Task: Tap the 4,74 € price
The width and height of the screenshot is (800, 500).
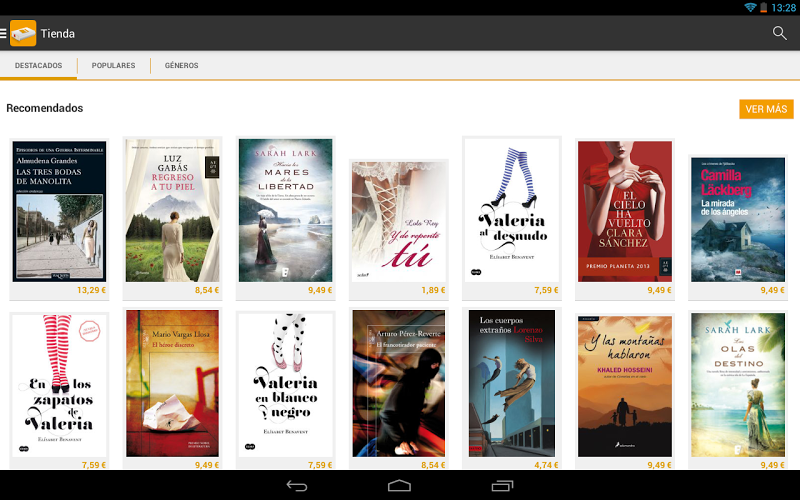Action: point(546,465)
